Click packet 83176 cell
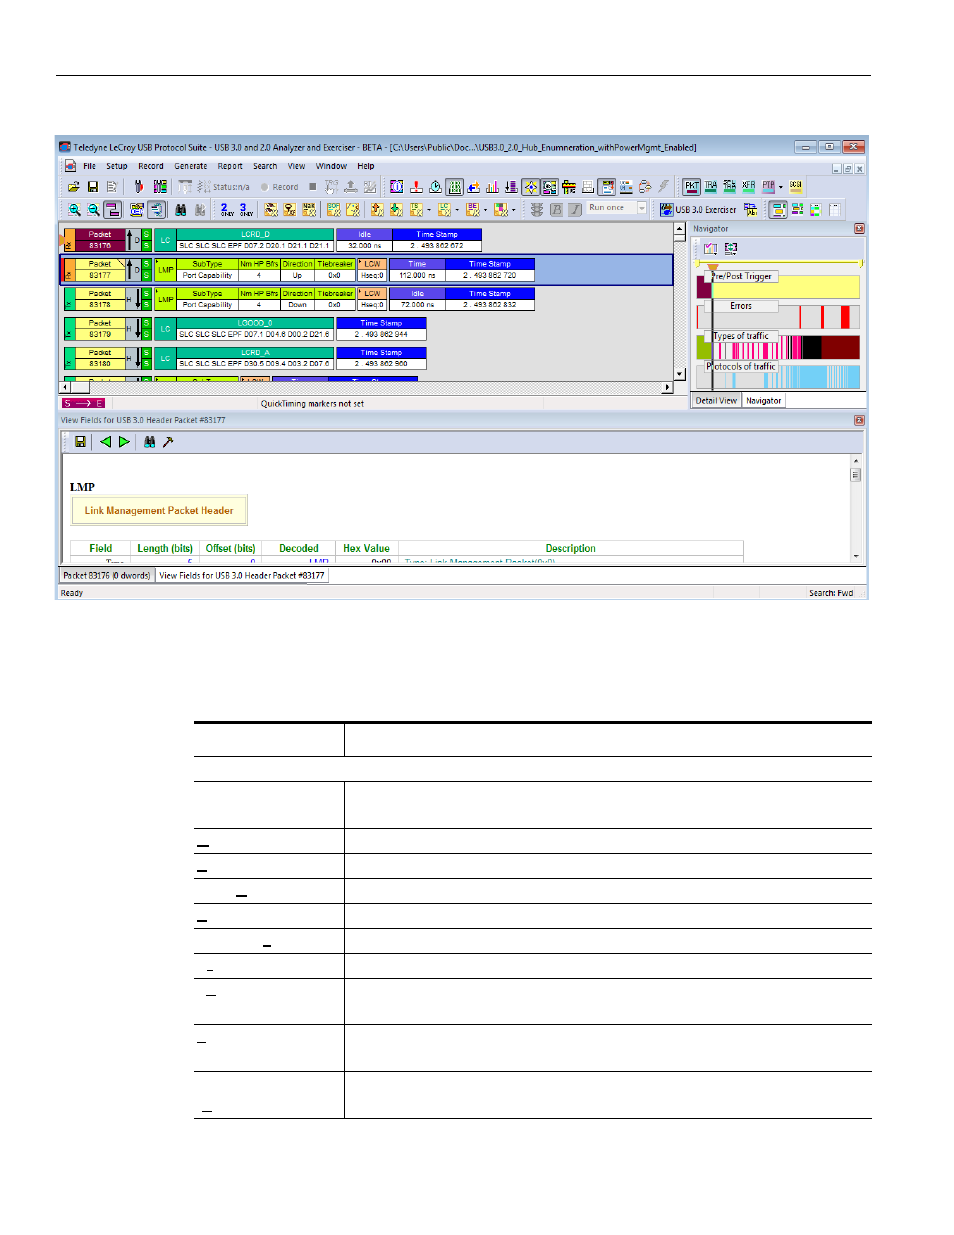The image size is (954, 1235). coord(100,240)
